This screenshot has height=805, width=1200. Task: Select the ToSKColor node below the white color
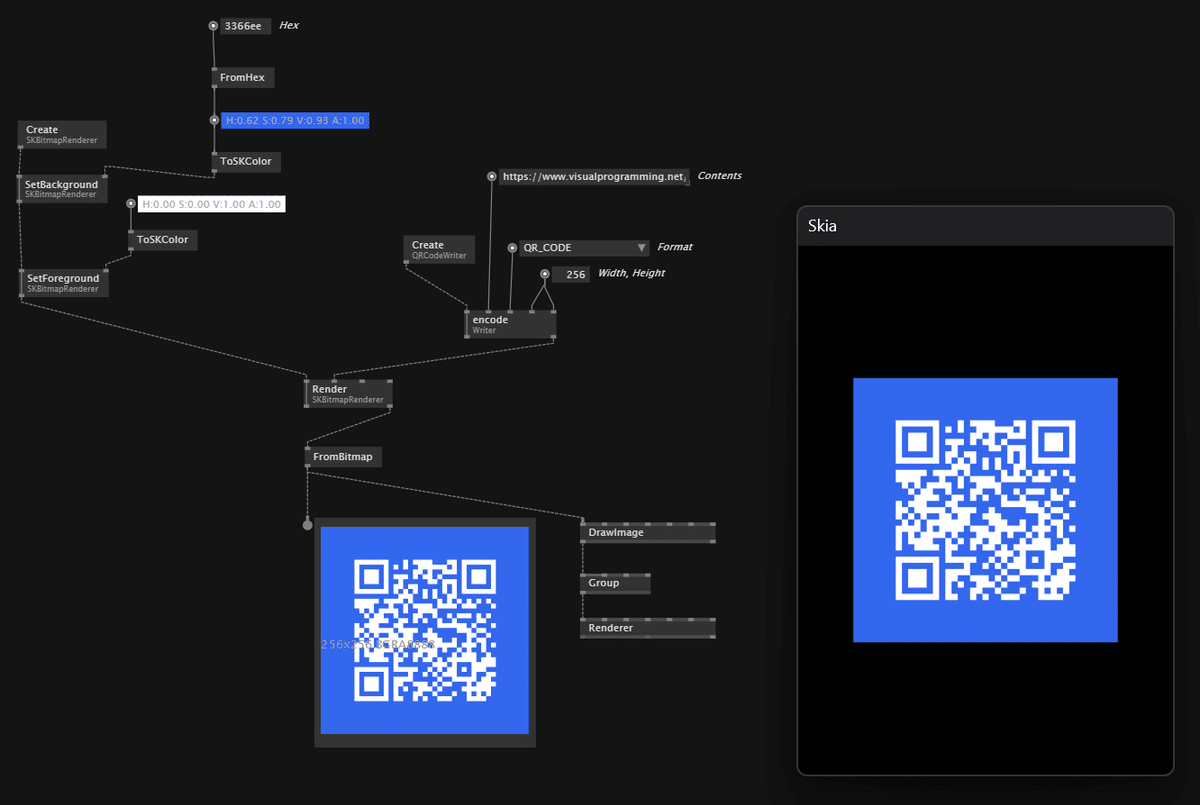(x=163, y=240)
